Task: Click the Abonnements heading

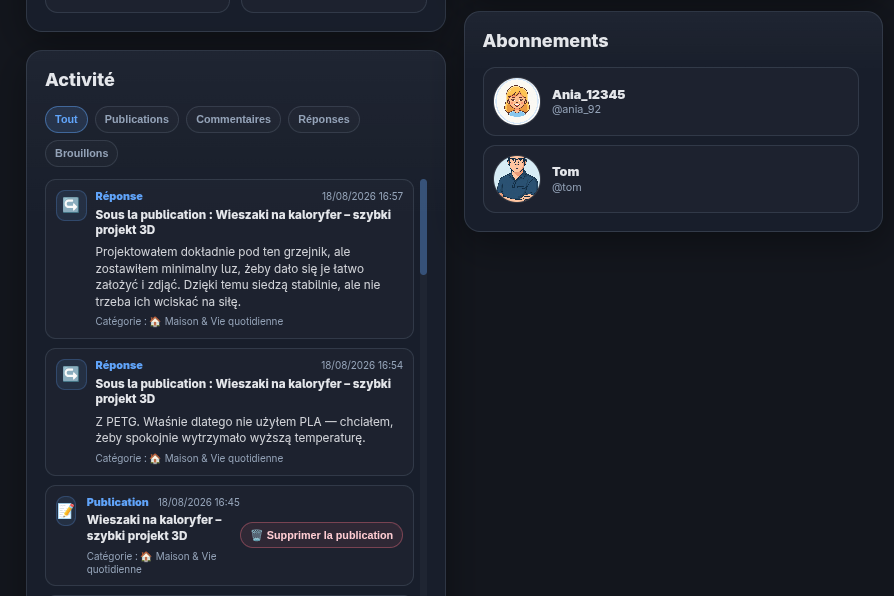Action: pyautogui.click(x=546, y=41)
